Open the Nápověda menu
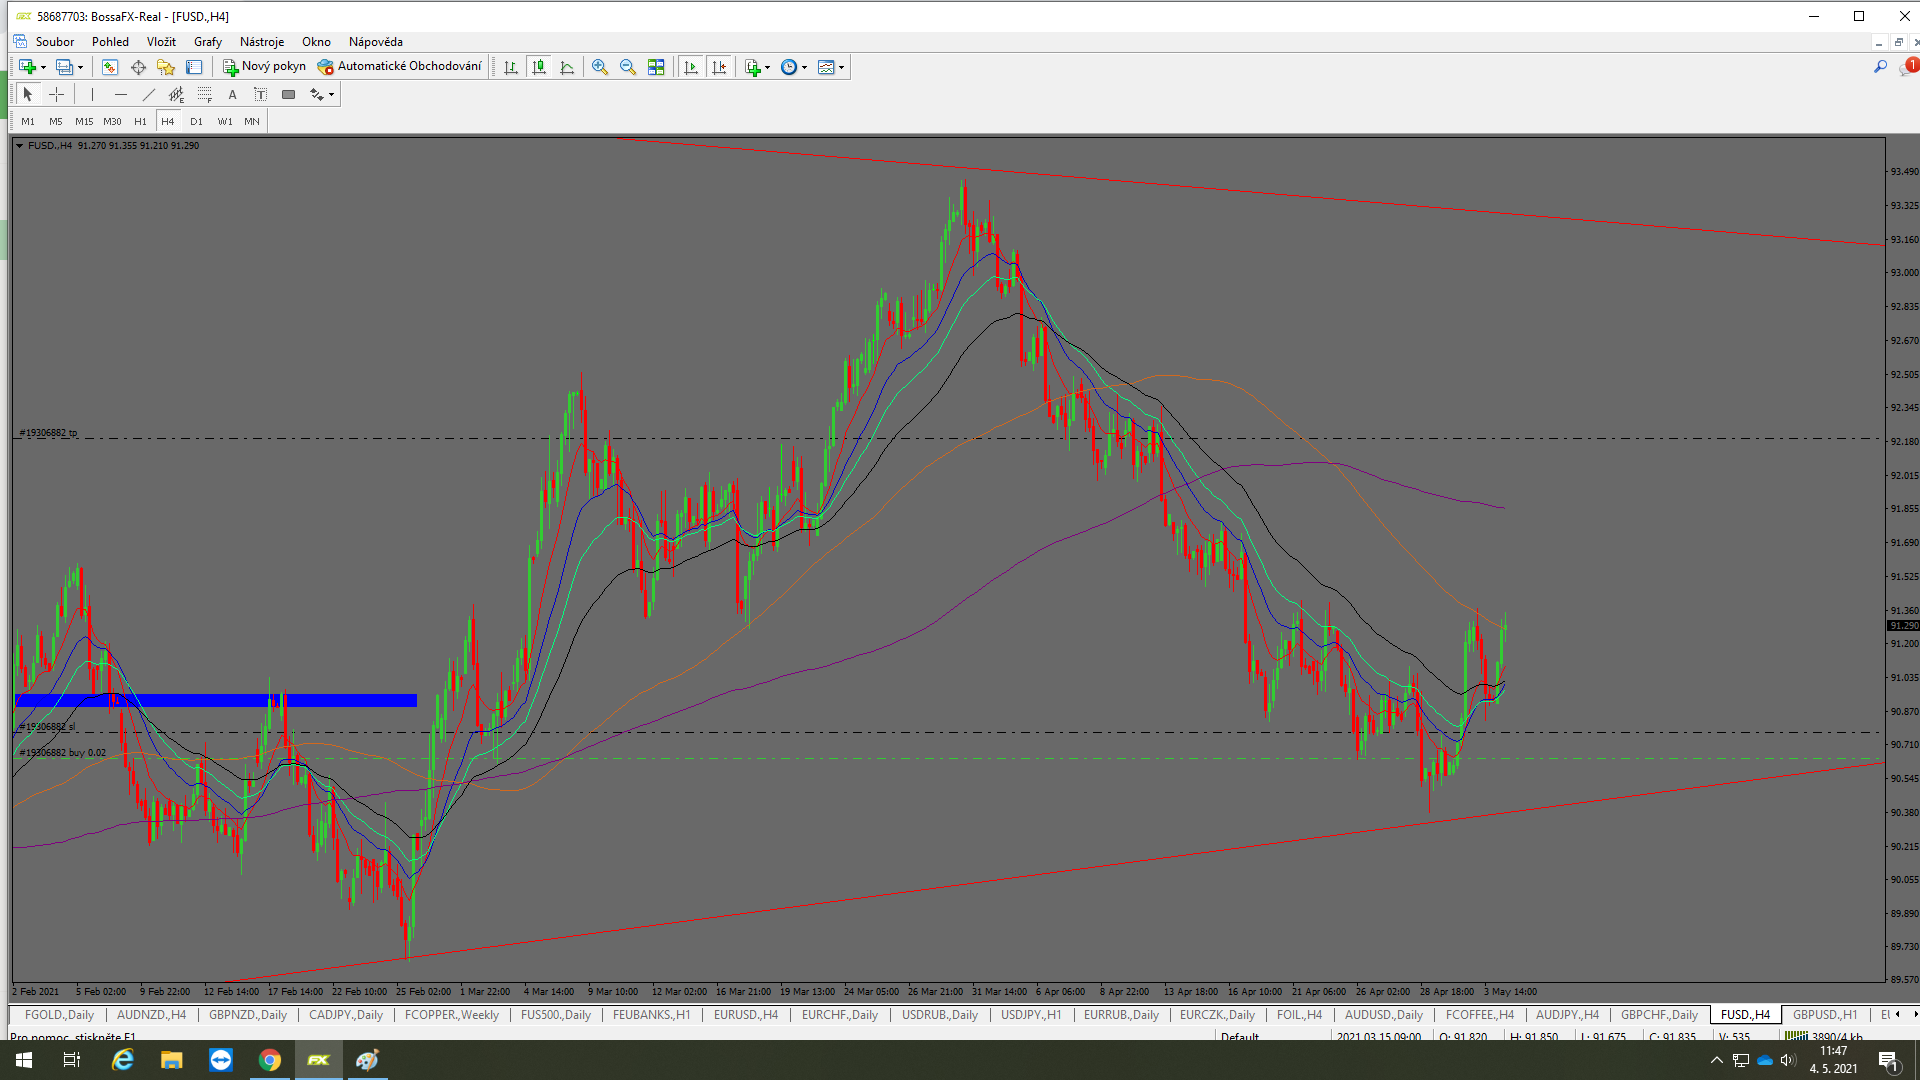The height and width of the screenshot is (1080, 1920). click(x=376, y=41)
